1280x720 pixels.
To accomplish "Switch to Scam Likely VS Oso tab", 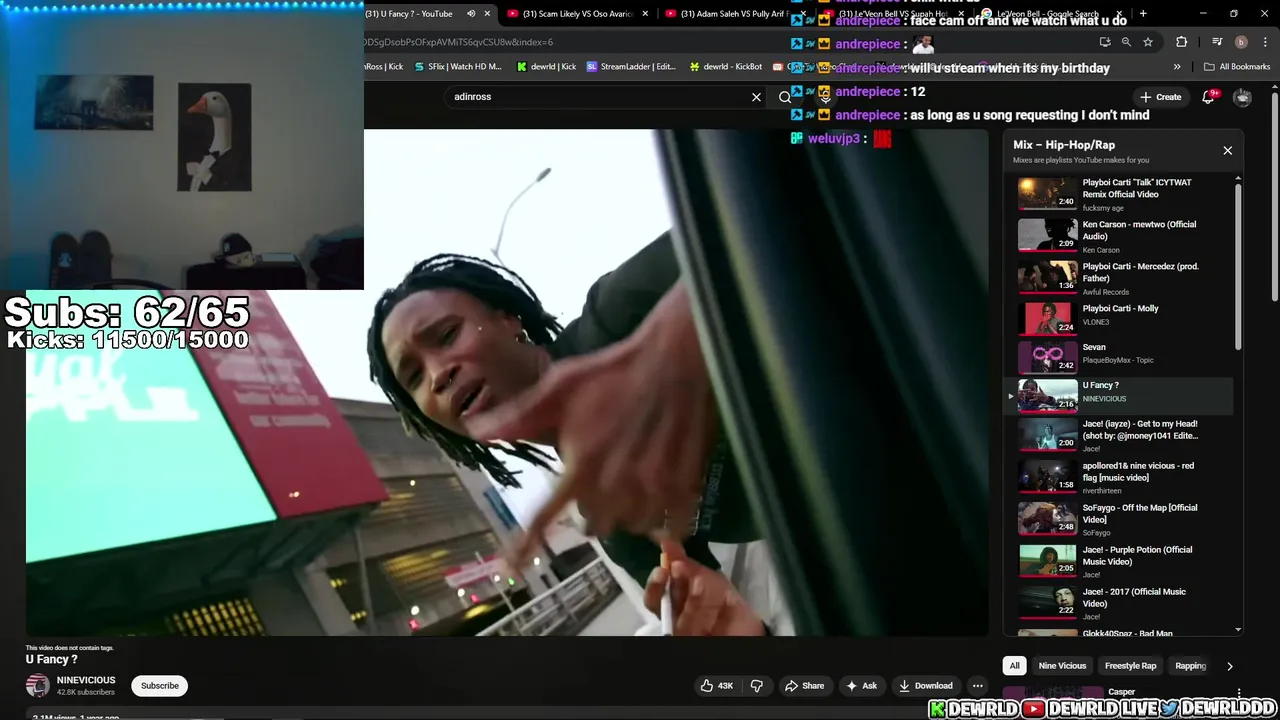I will point(576,14).
